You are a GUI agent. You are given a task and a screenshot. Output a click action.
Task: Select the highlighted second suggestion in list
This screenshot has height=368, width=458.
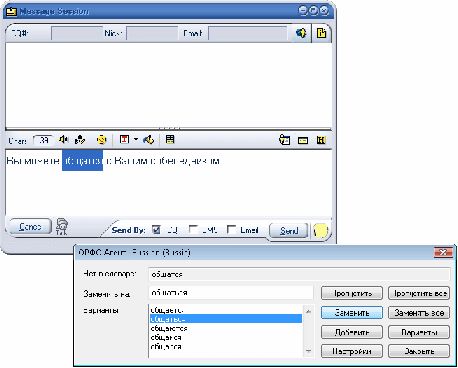point(226,319)
